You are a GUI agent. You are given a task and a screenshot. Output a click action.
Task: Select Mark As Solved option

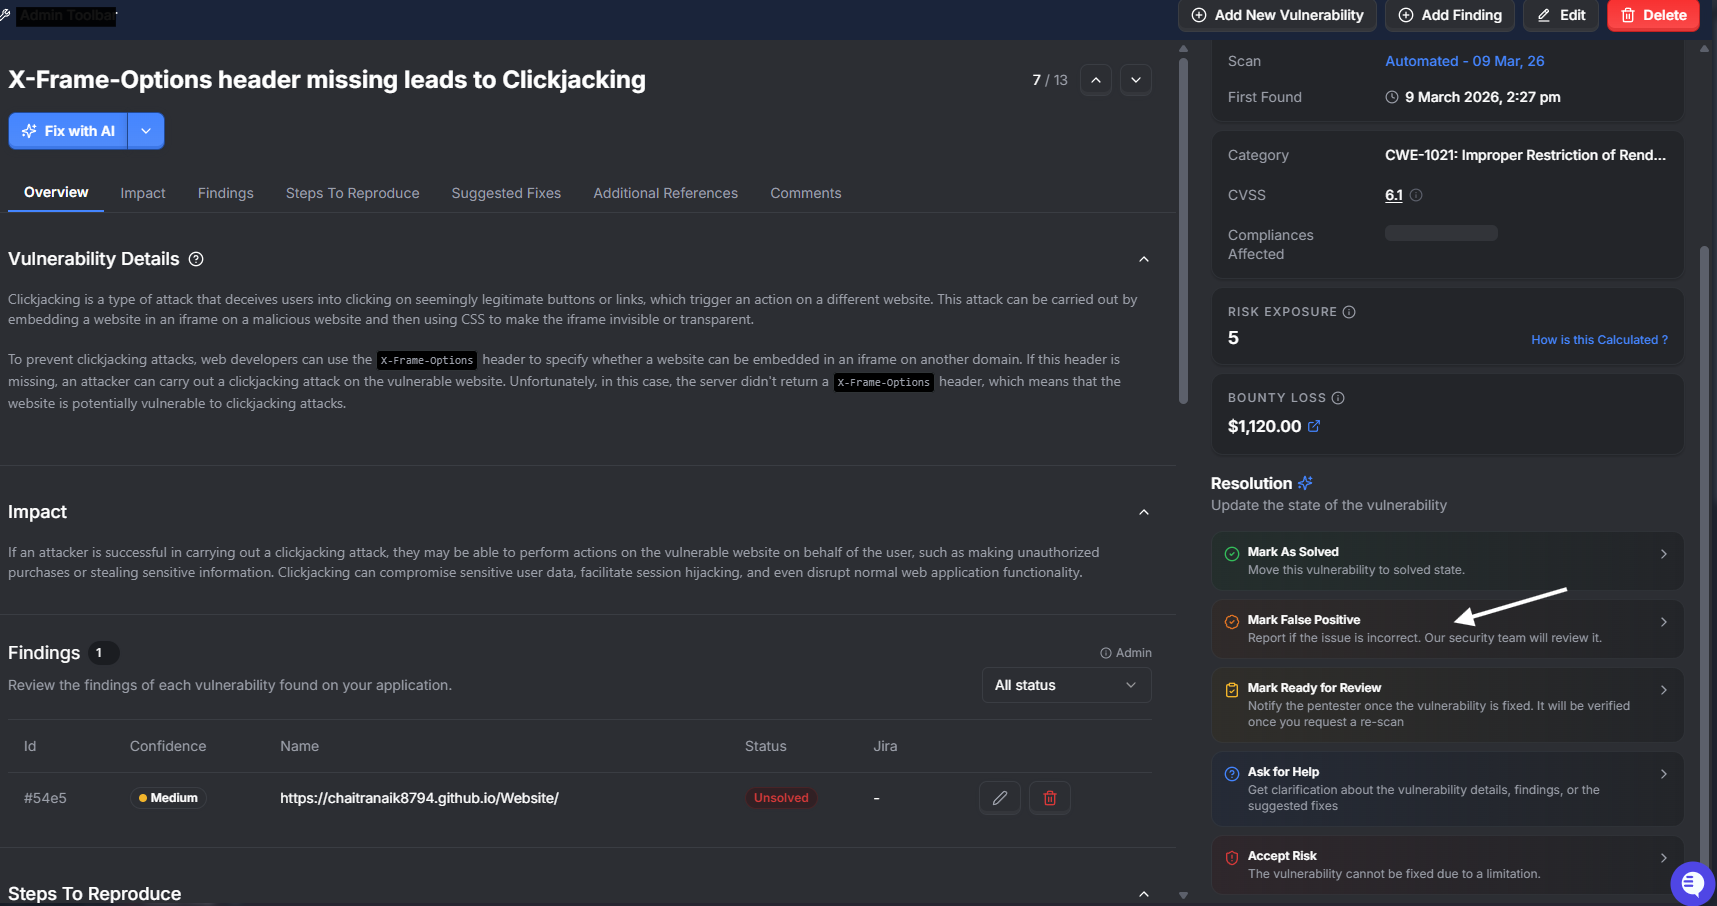(x=1447, y=560)
